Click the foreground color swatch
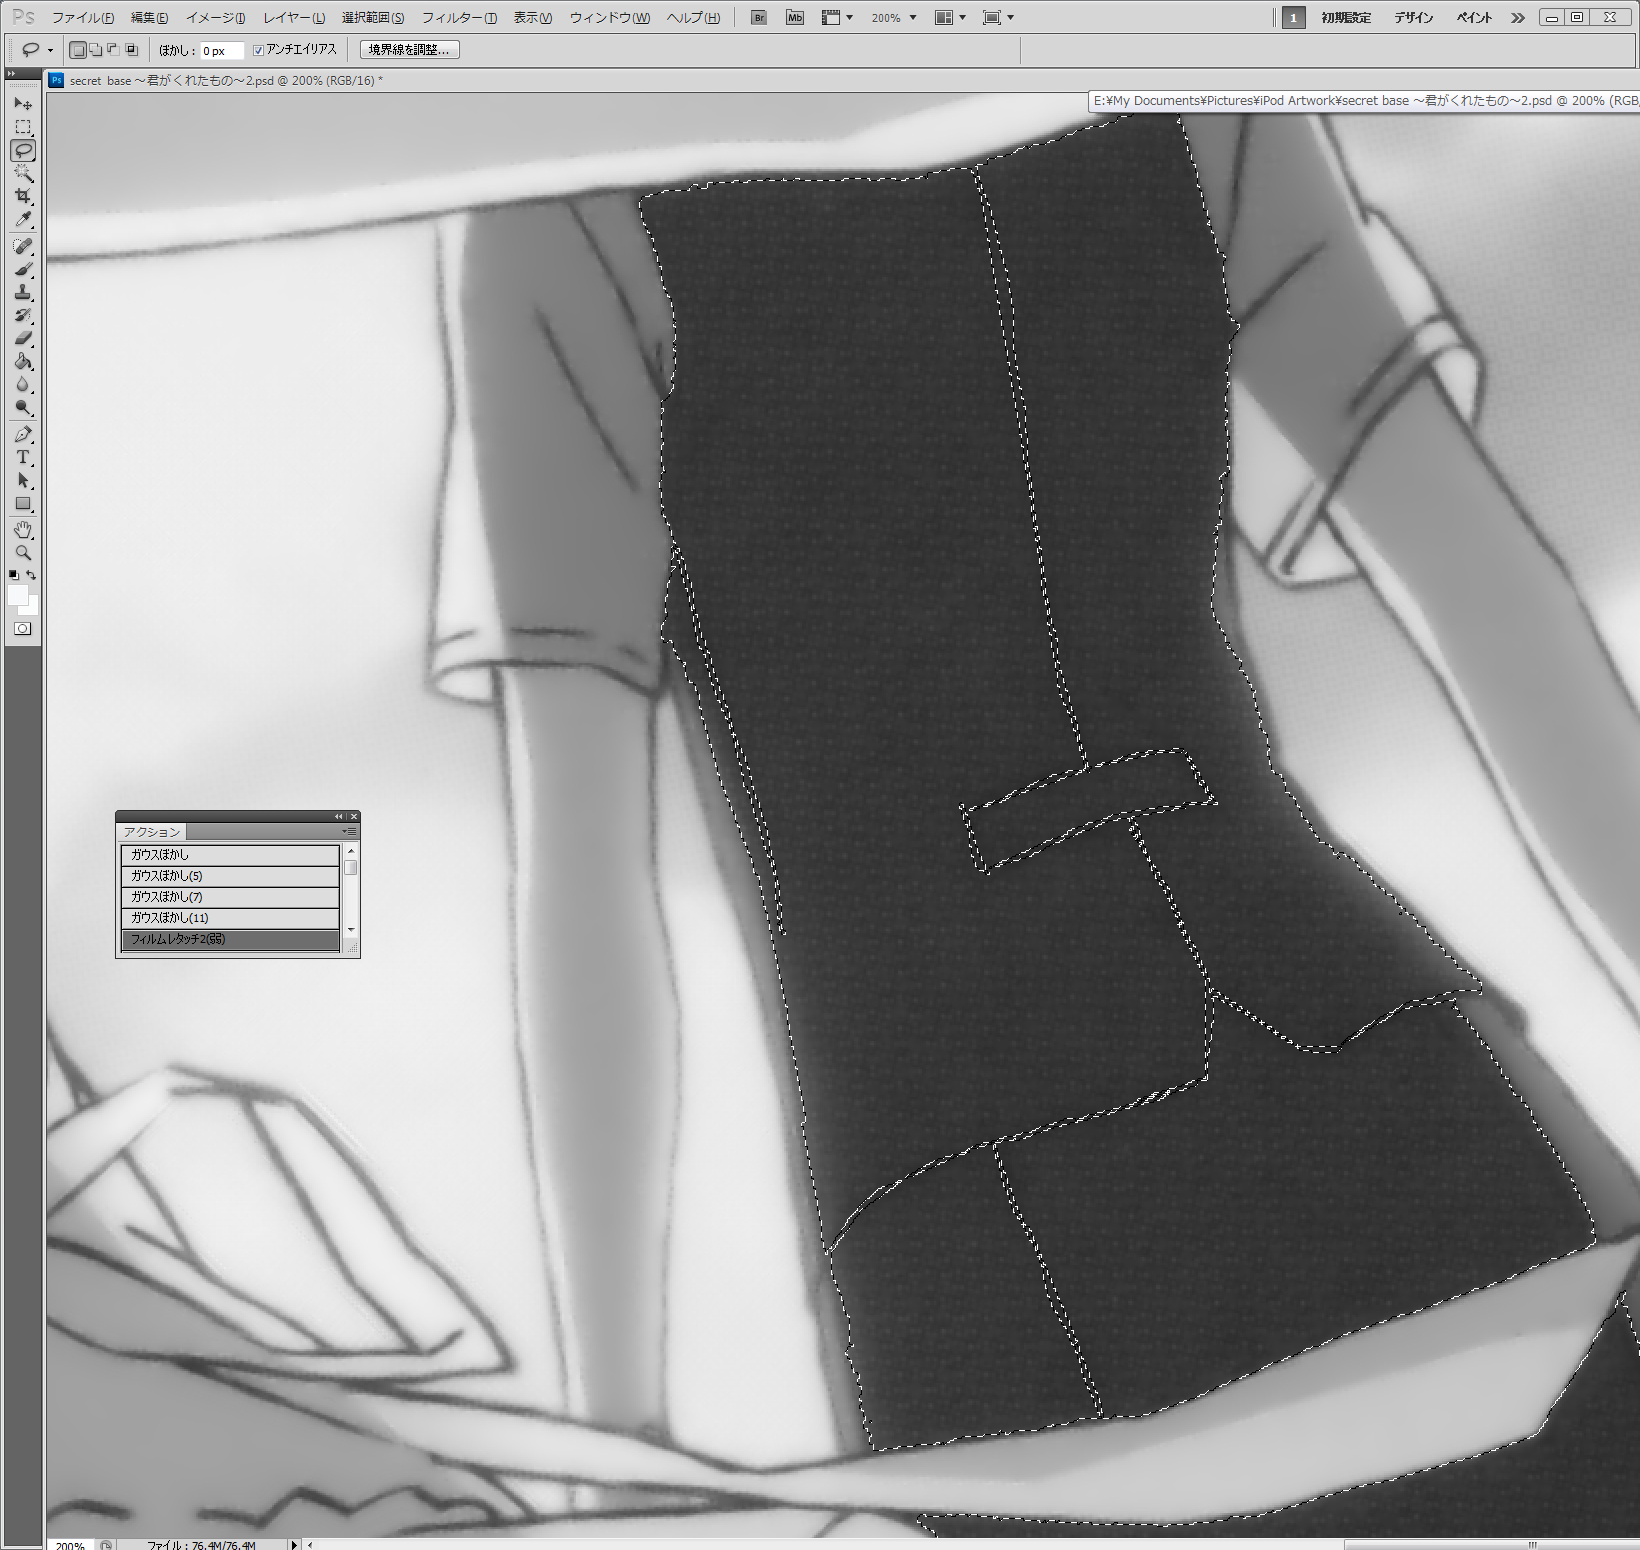Screen dimensions: 1640x1550 [x=17, y=595]
